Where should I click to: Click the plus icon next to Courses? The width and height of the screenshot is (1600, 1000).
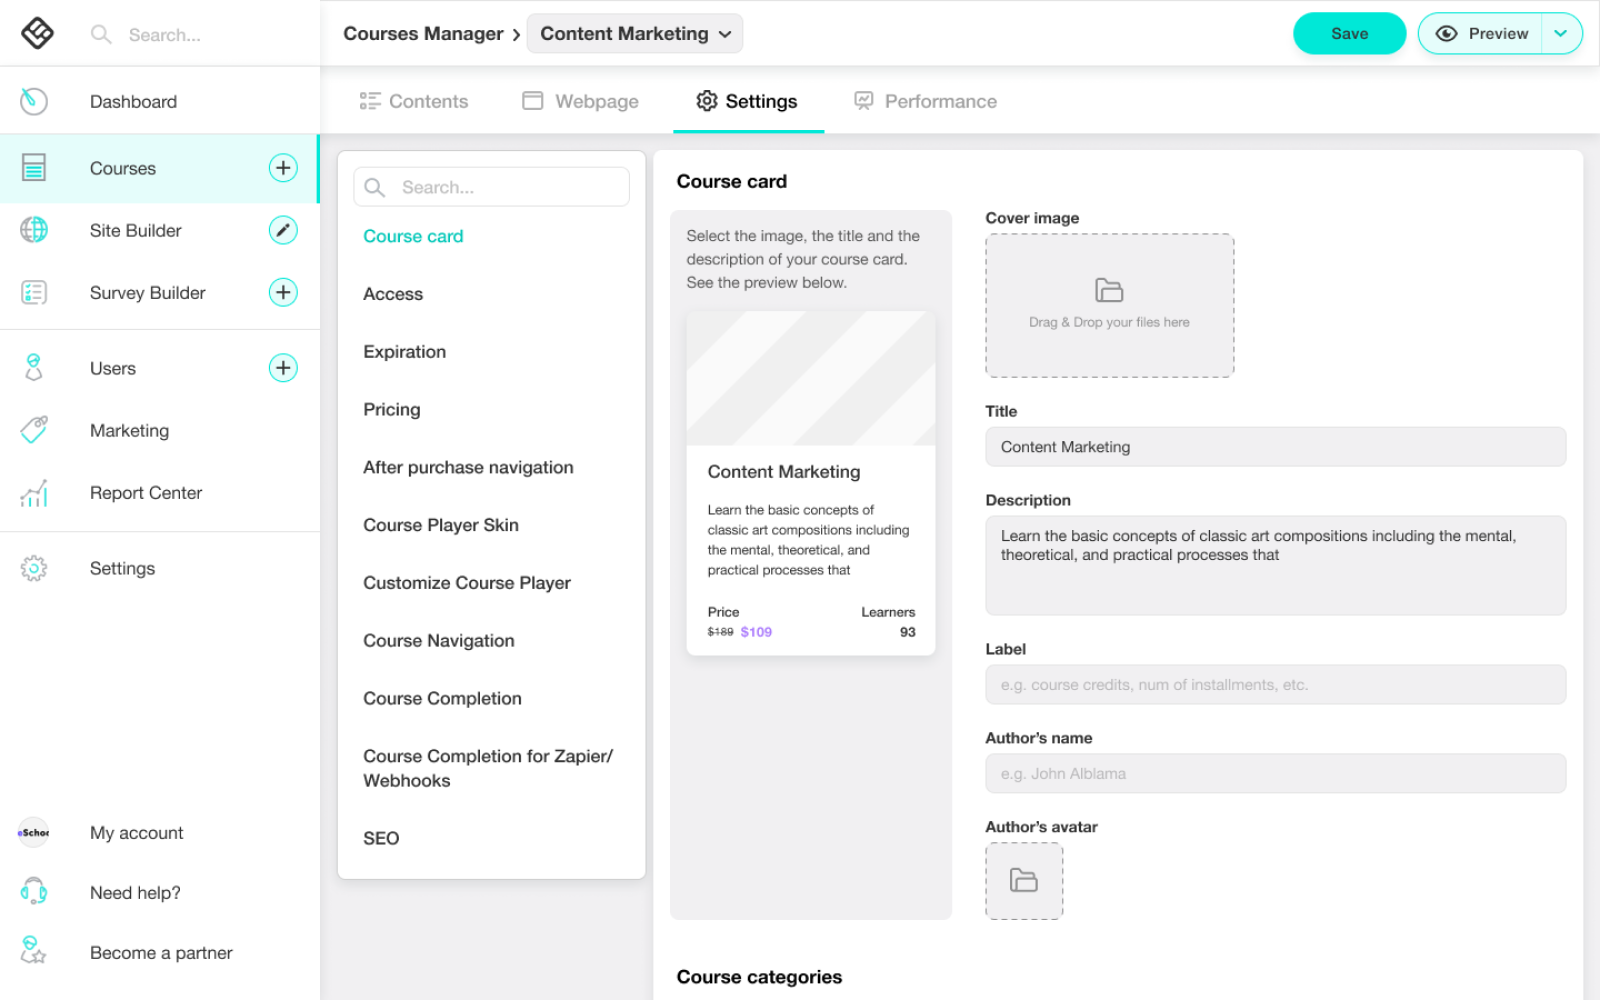coord(283,168)
